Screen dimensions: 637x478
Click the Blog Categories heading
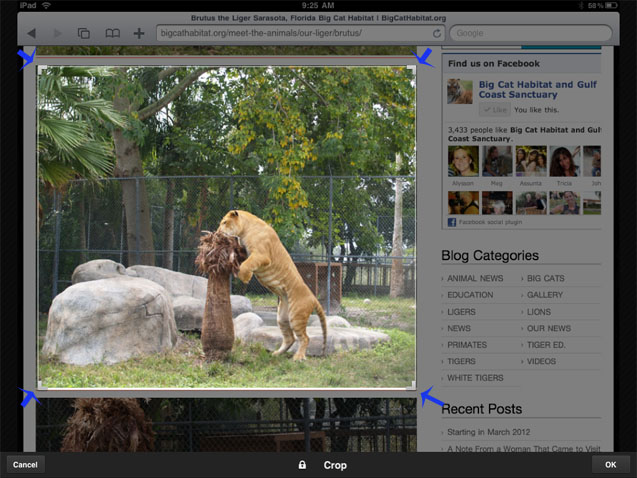(490, 255)
